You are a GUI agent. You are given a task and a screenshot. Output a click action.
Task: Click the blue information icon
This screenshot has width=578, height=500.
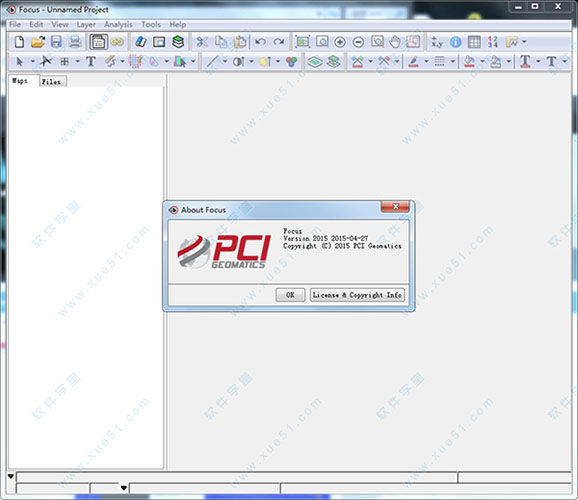tap(456, 42)
